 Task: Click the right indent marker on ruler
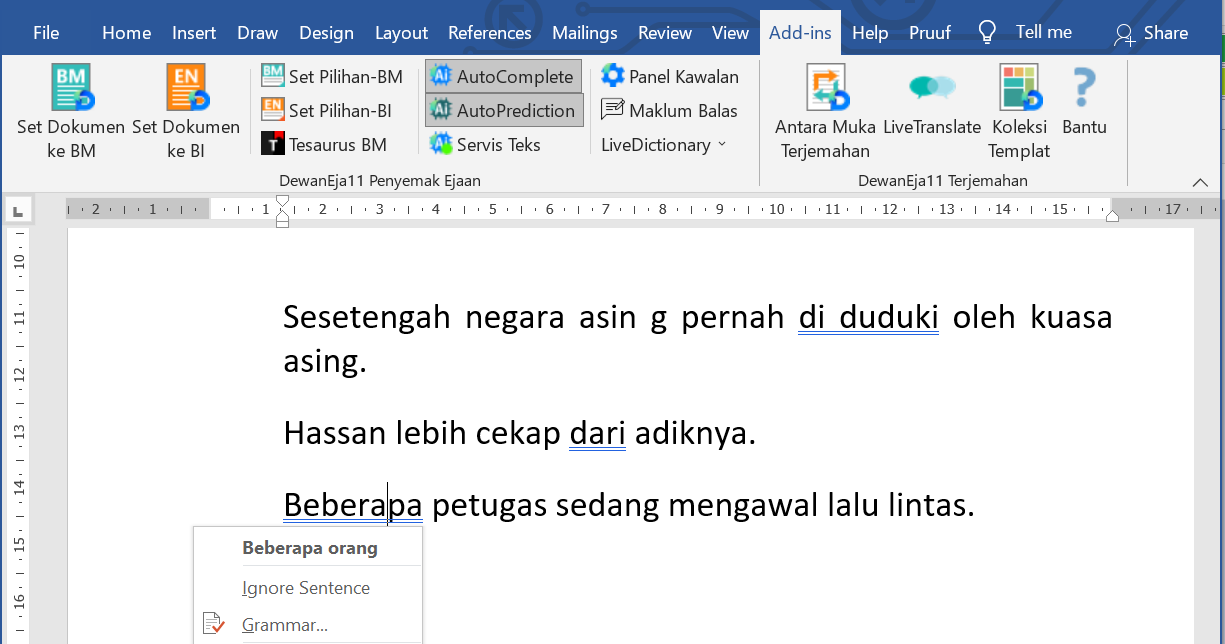(1112, 216)
